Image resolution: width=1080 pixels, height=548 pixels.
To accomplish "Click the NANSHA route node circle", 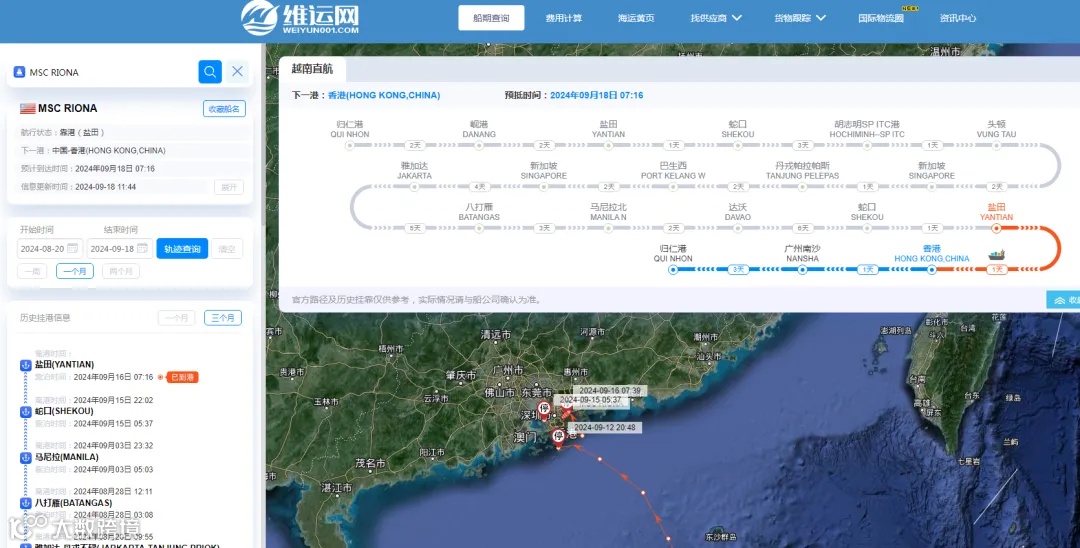I will 802,270.
